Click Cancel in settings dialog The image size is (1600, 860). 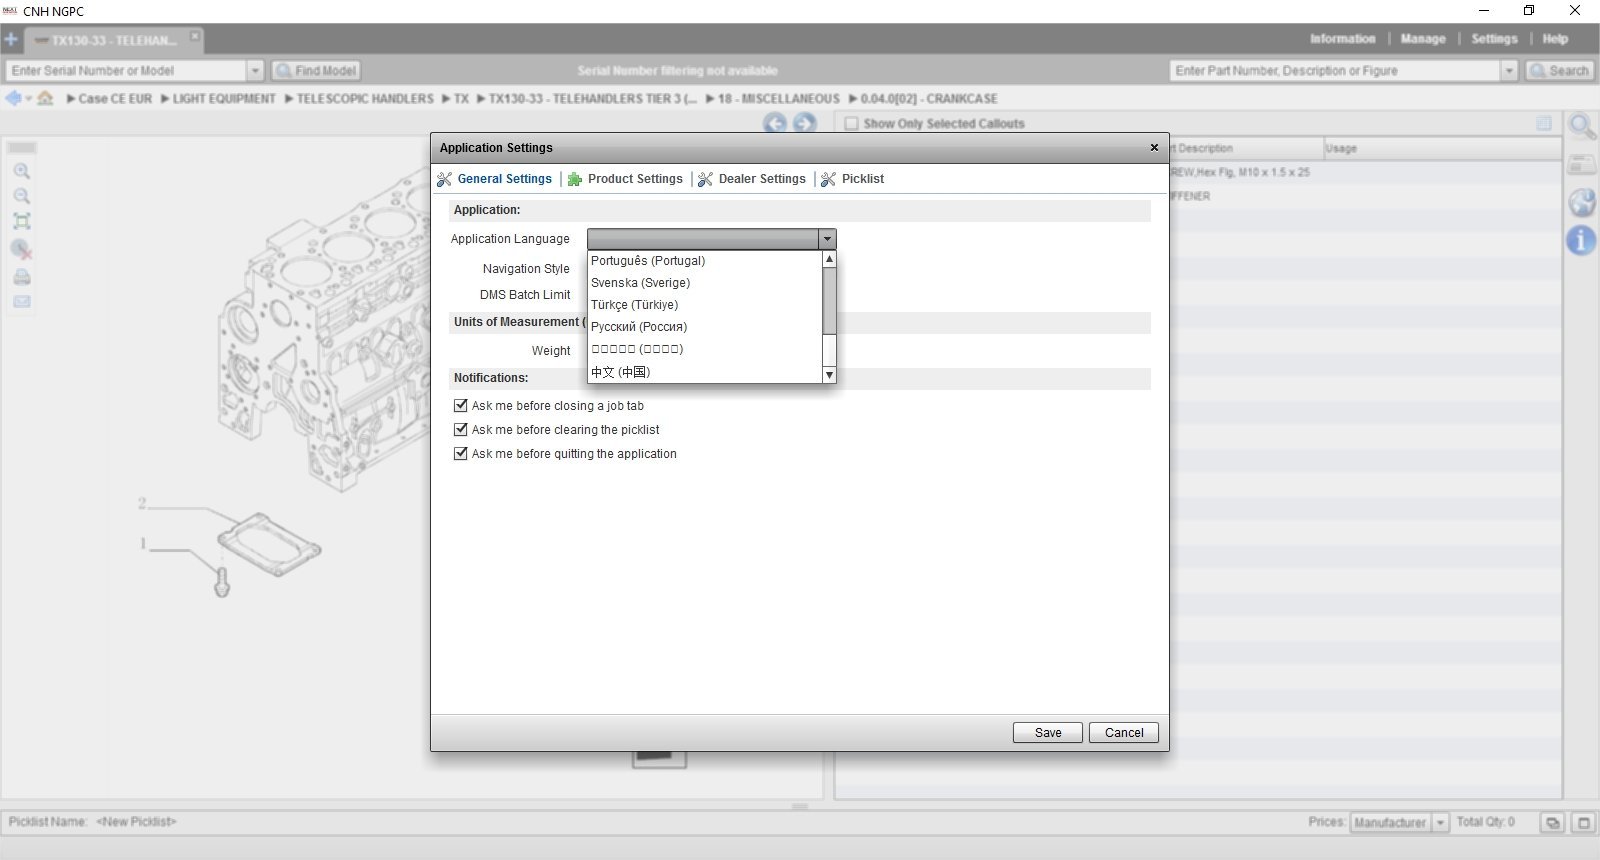pyautogui.click(x=1124, y=733)
